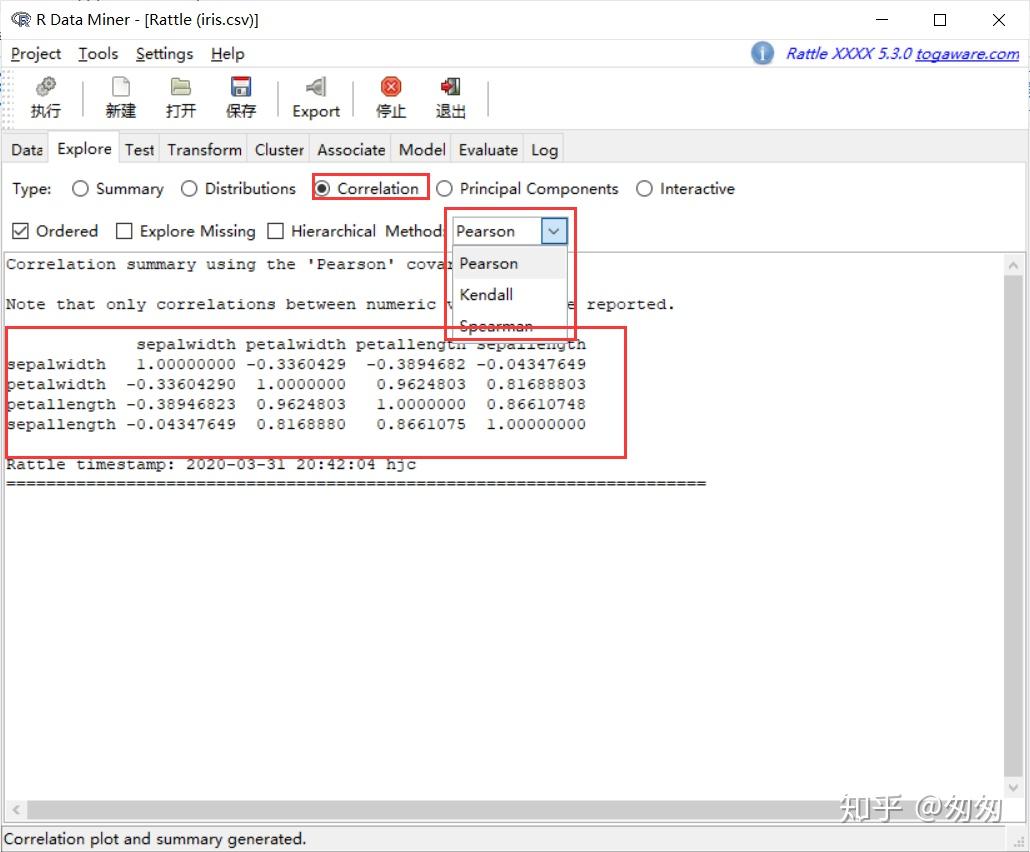This screenshot has height=852, width=1030.
Task: Select the Summary radio button
Action: pyautogui.click(x=80, y=189)
